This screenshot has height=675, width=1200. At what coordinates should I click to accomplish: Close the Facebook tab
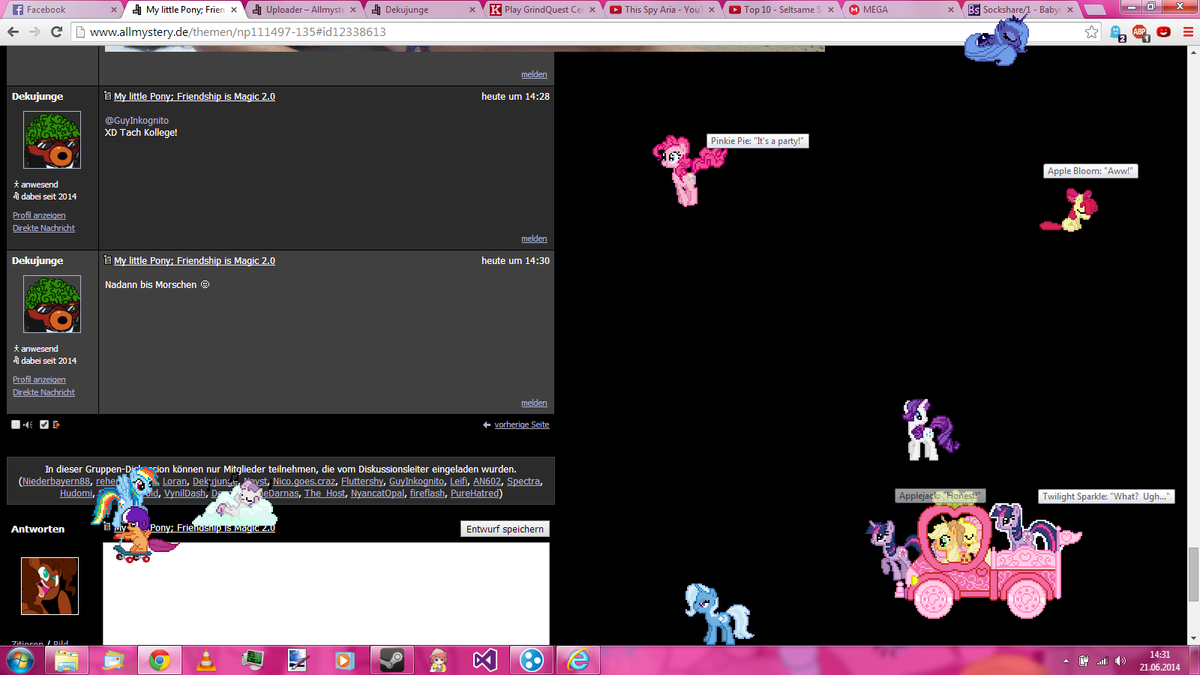click(112, 10)
